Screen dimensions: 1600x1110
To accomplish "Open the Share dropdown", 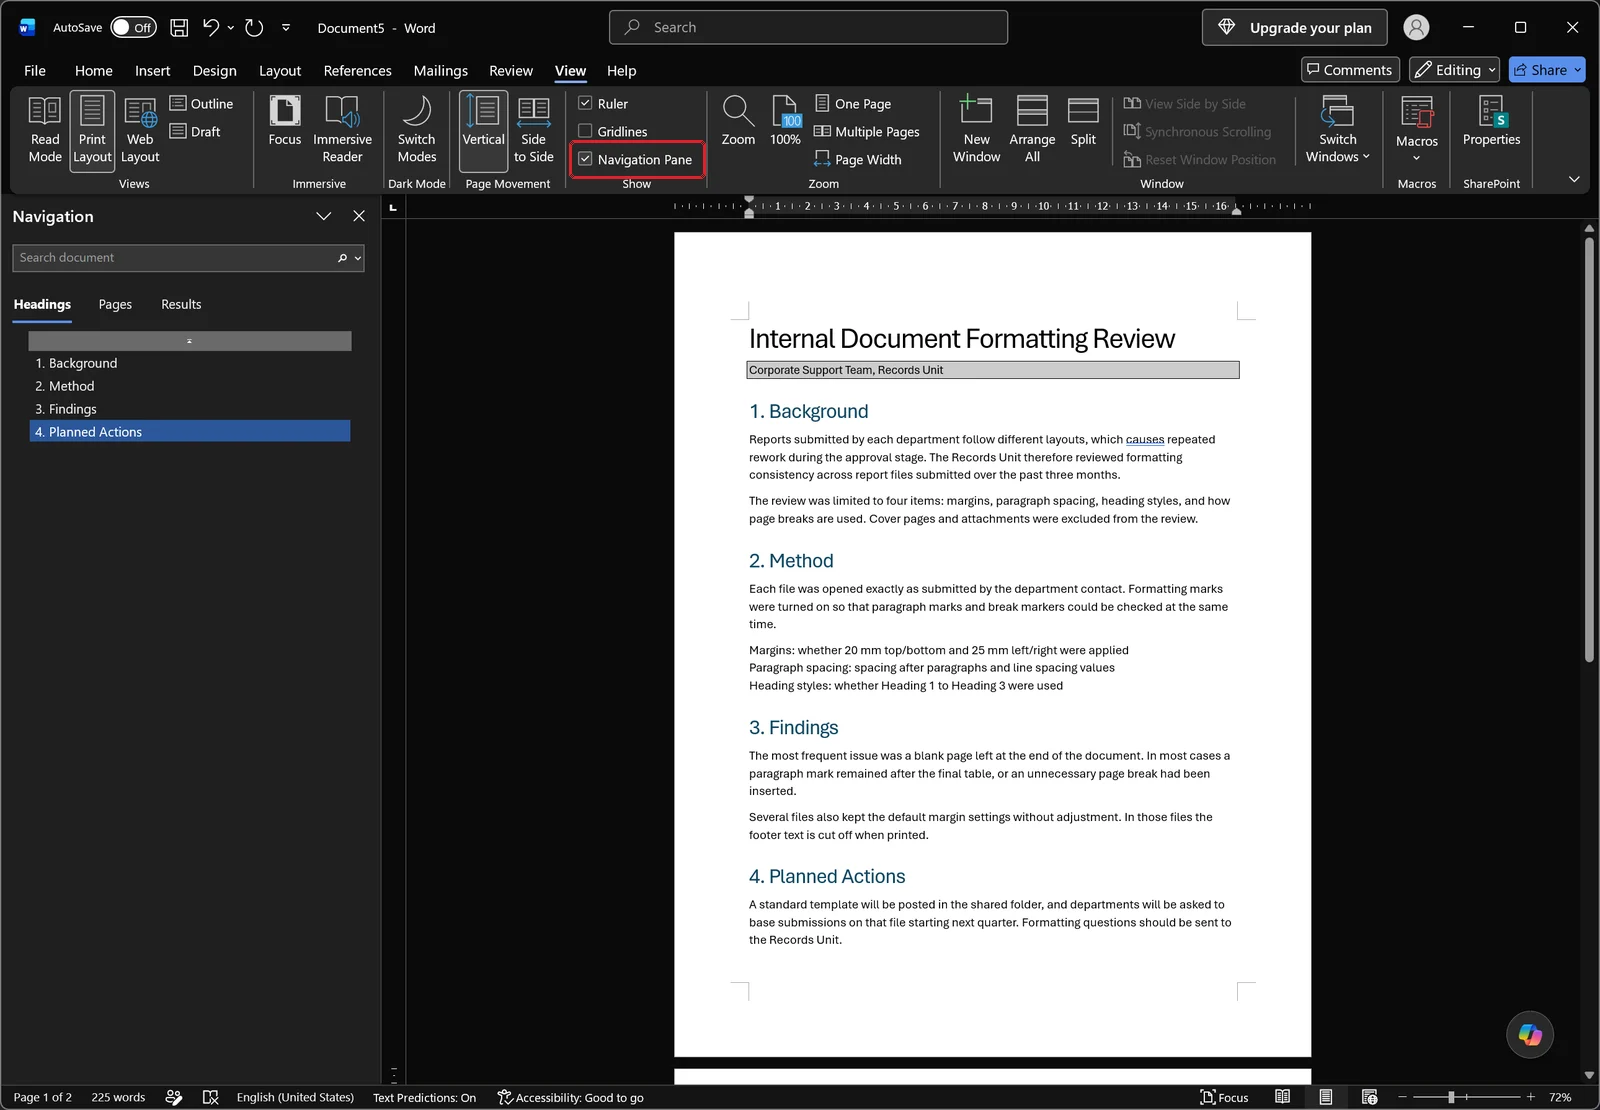I will (x=1578, y=70).
